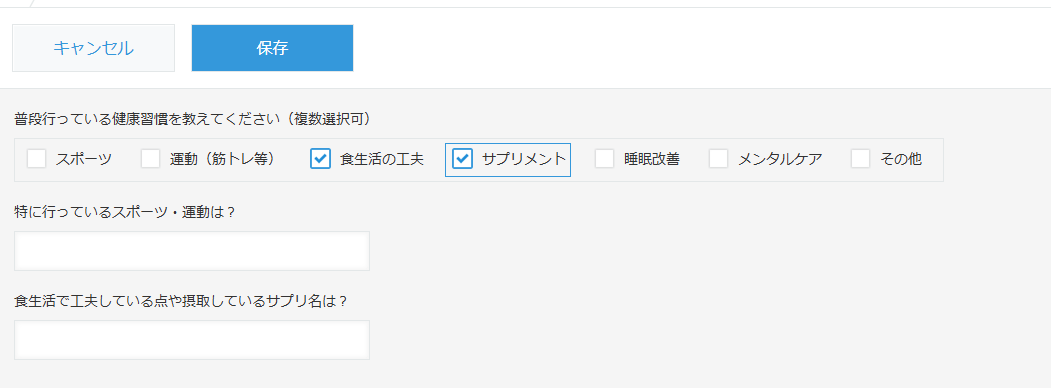This screenshot has width=1051, height=388.
Task: Tick the スポーツ checkbox
Action: tap(37, 159)
